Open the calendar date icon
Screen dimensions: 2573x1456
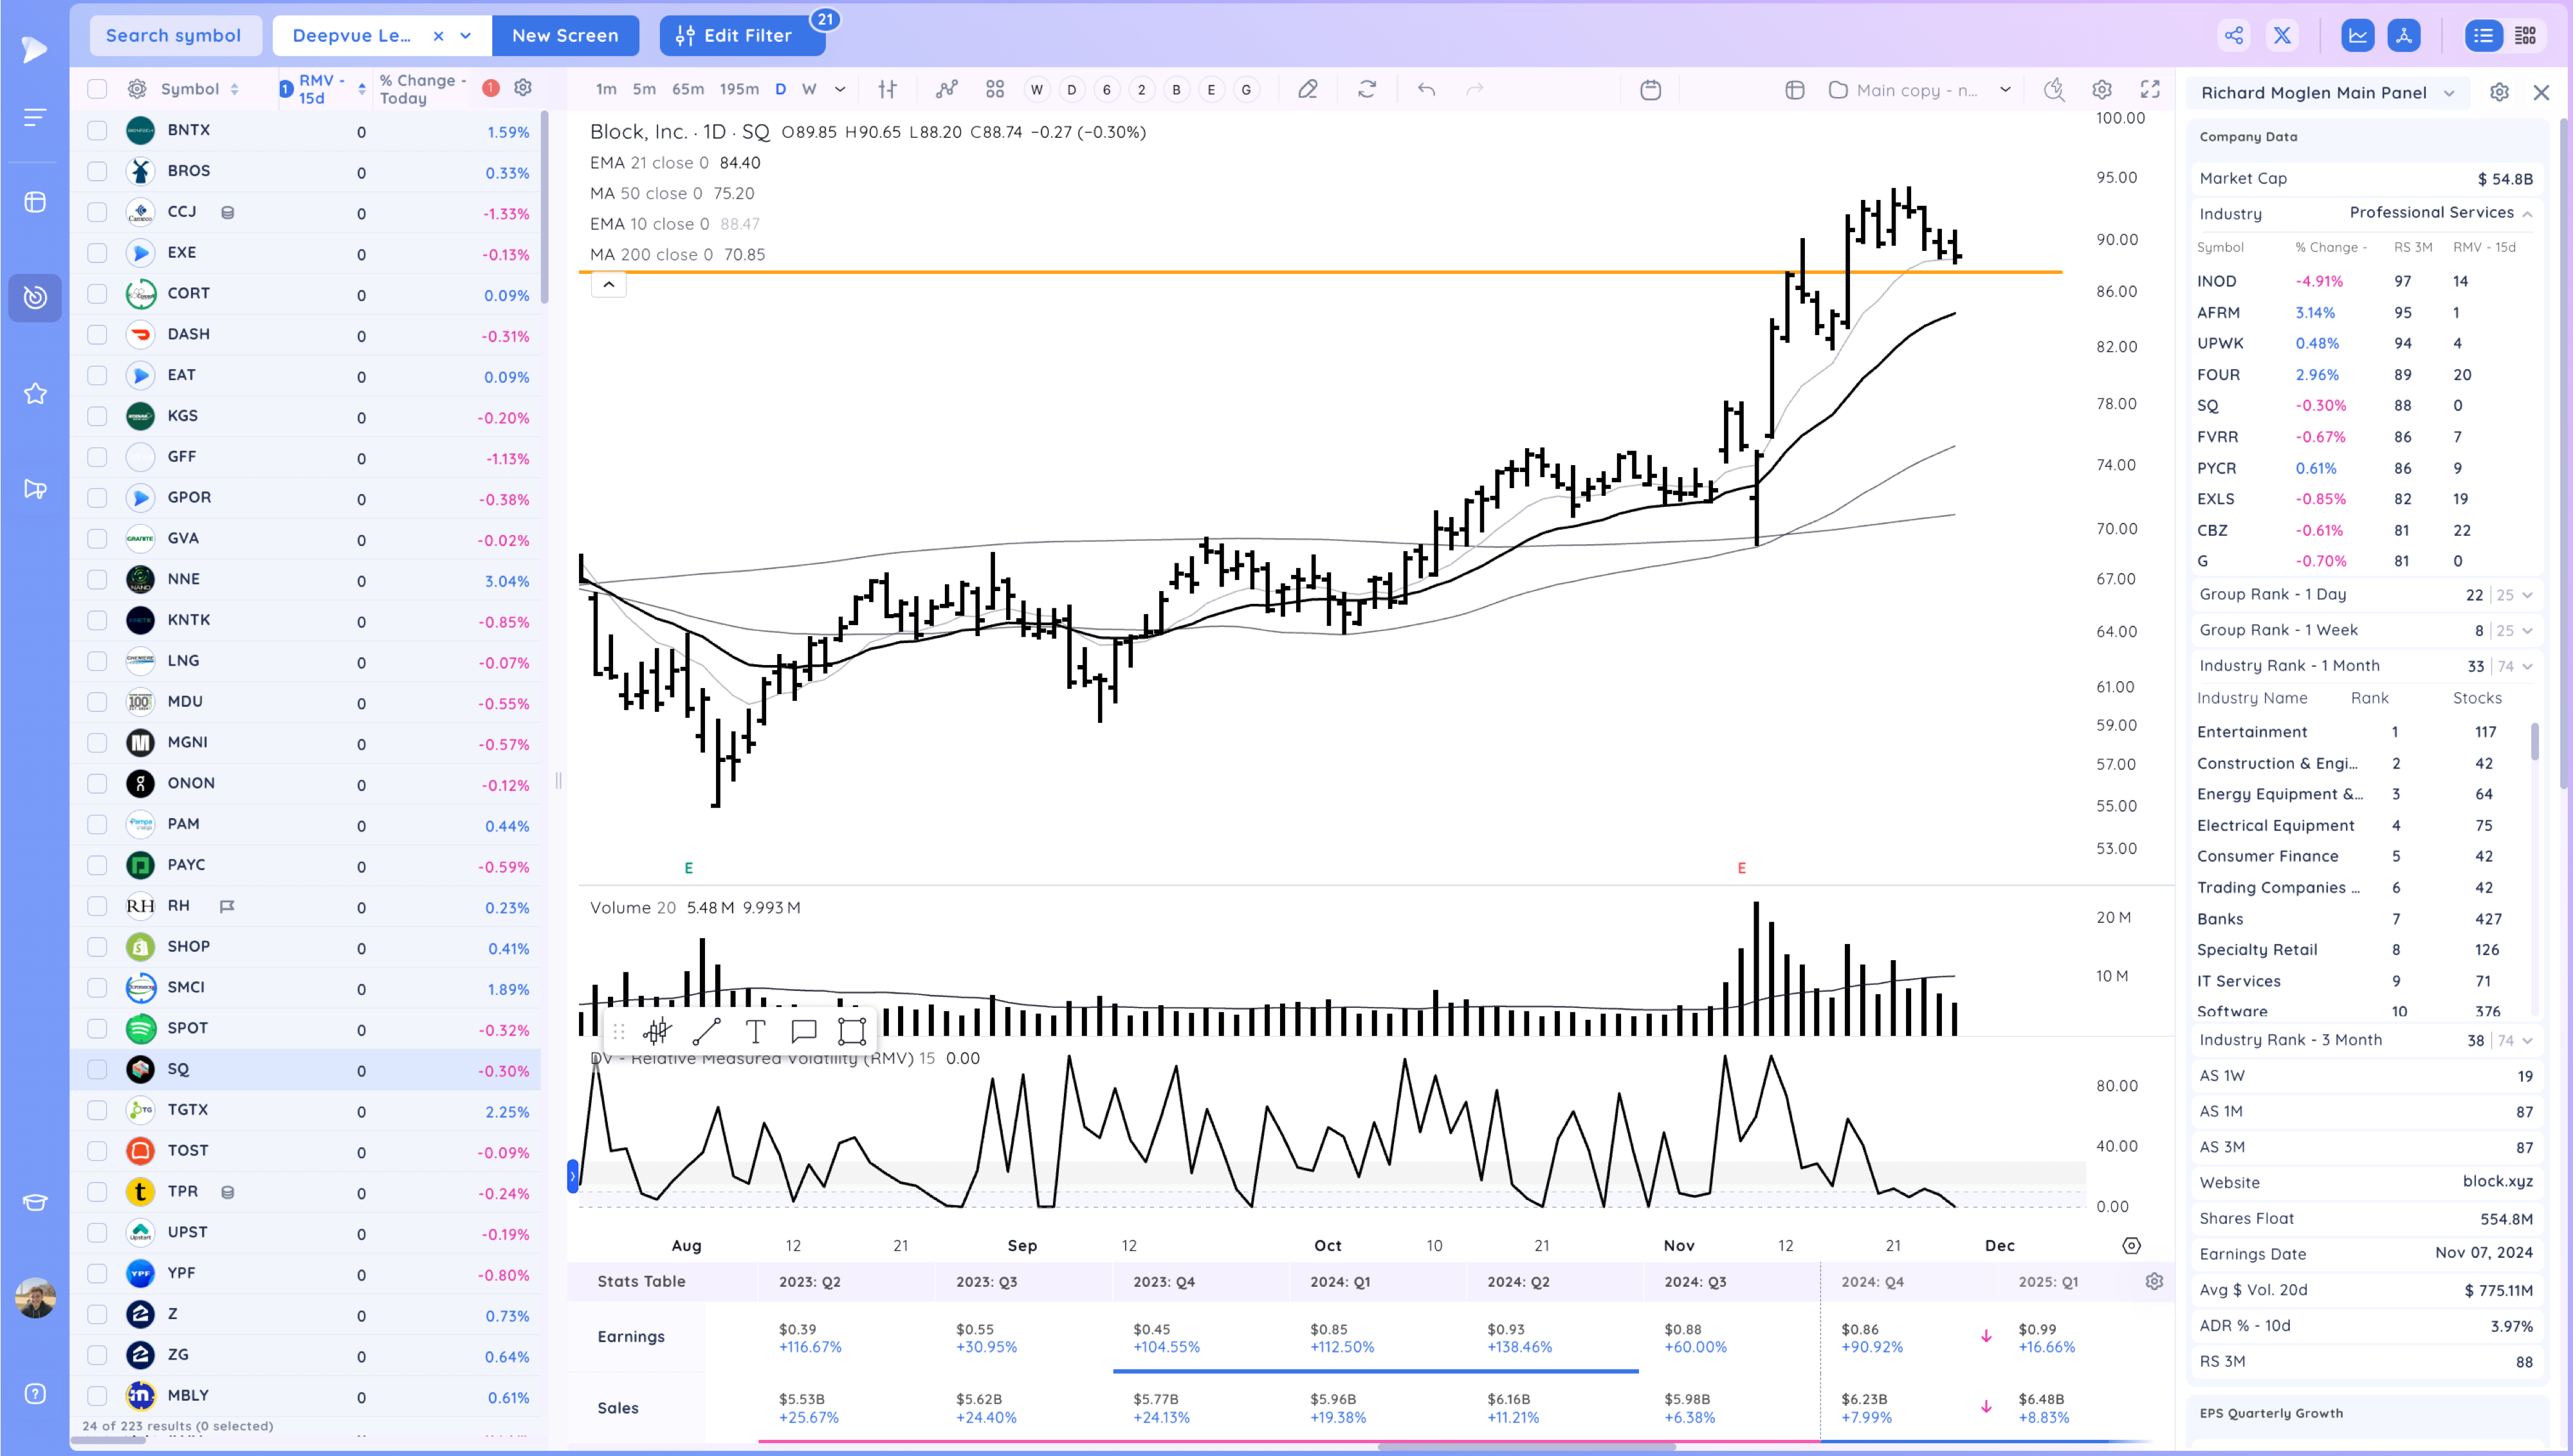pos(1651,90)
